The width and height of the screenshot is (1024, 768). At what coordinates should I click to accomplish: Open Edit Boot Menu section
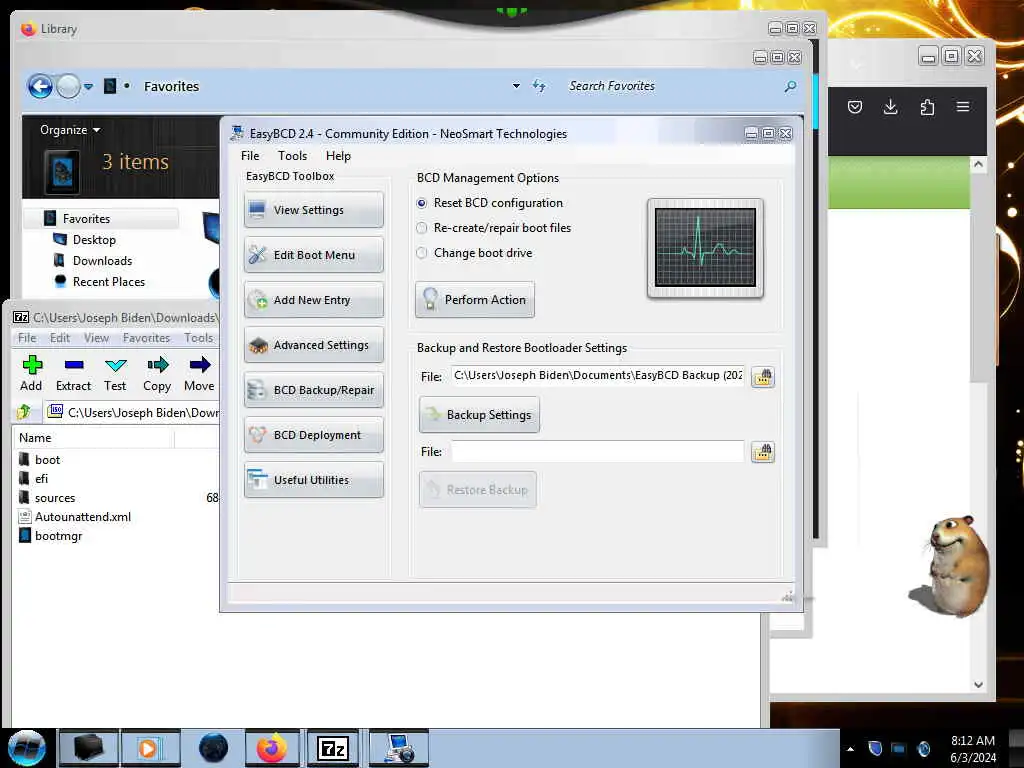(x=313, y=255)
